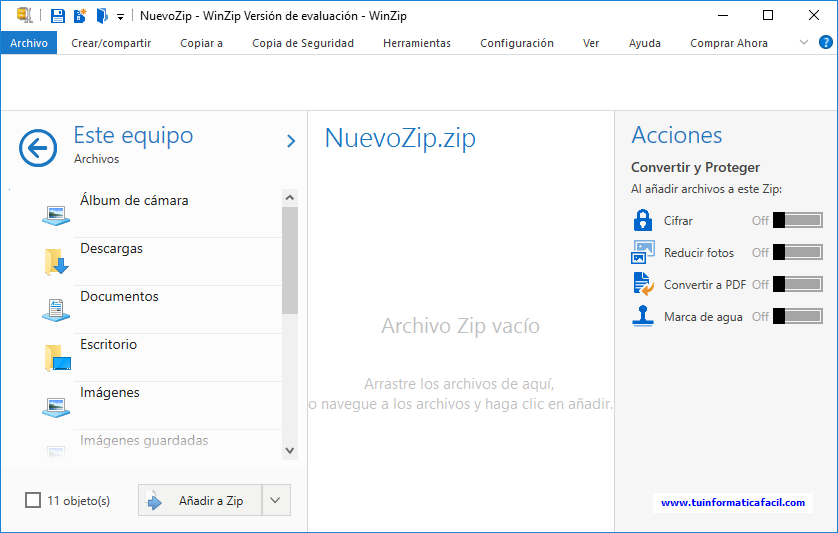Click the Convertir y Proteger heading

point(695,167)
